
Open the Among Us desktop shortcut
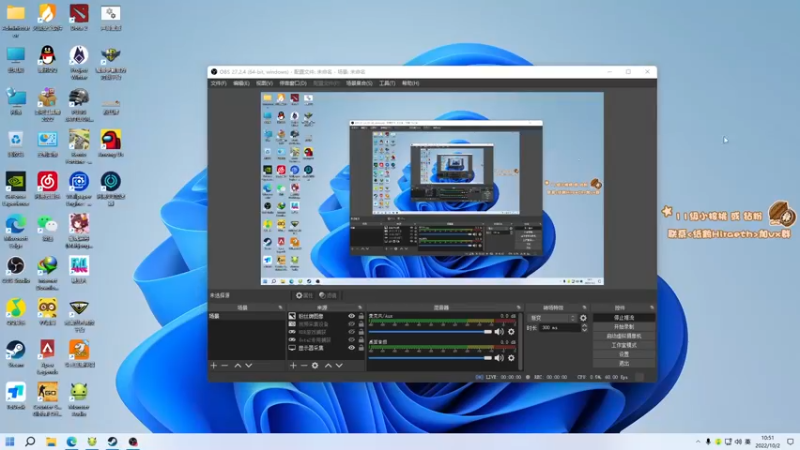click(111, 143)
